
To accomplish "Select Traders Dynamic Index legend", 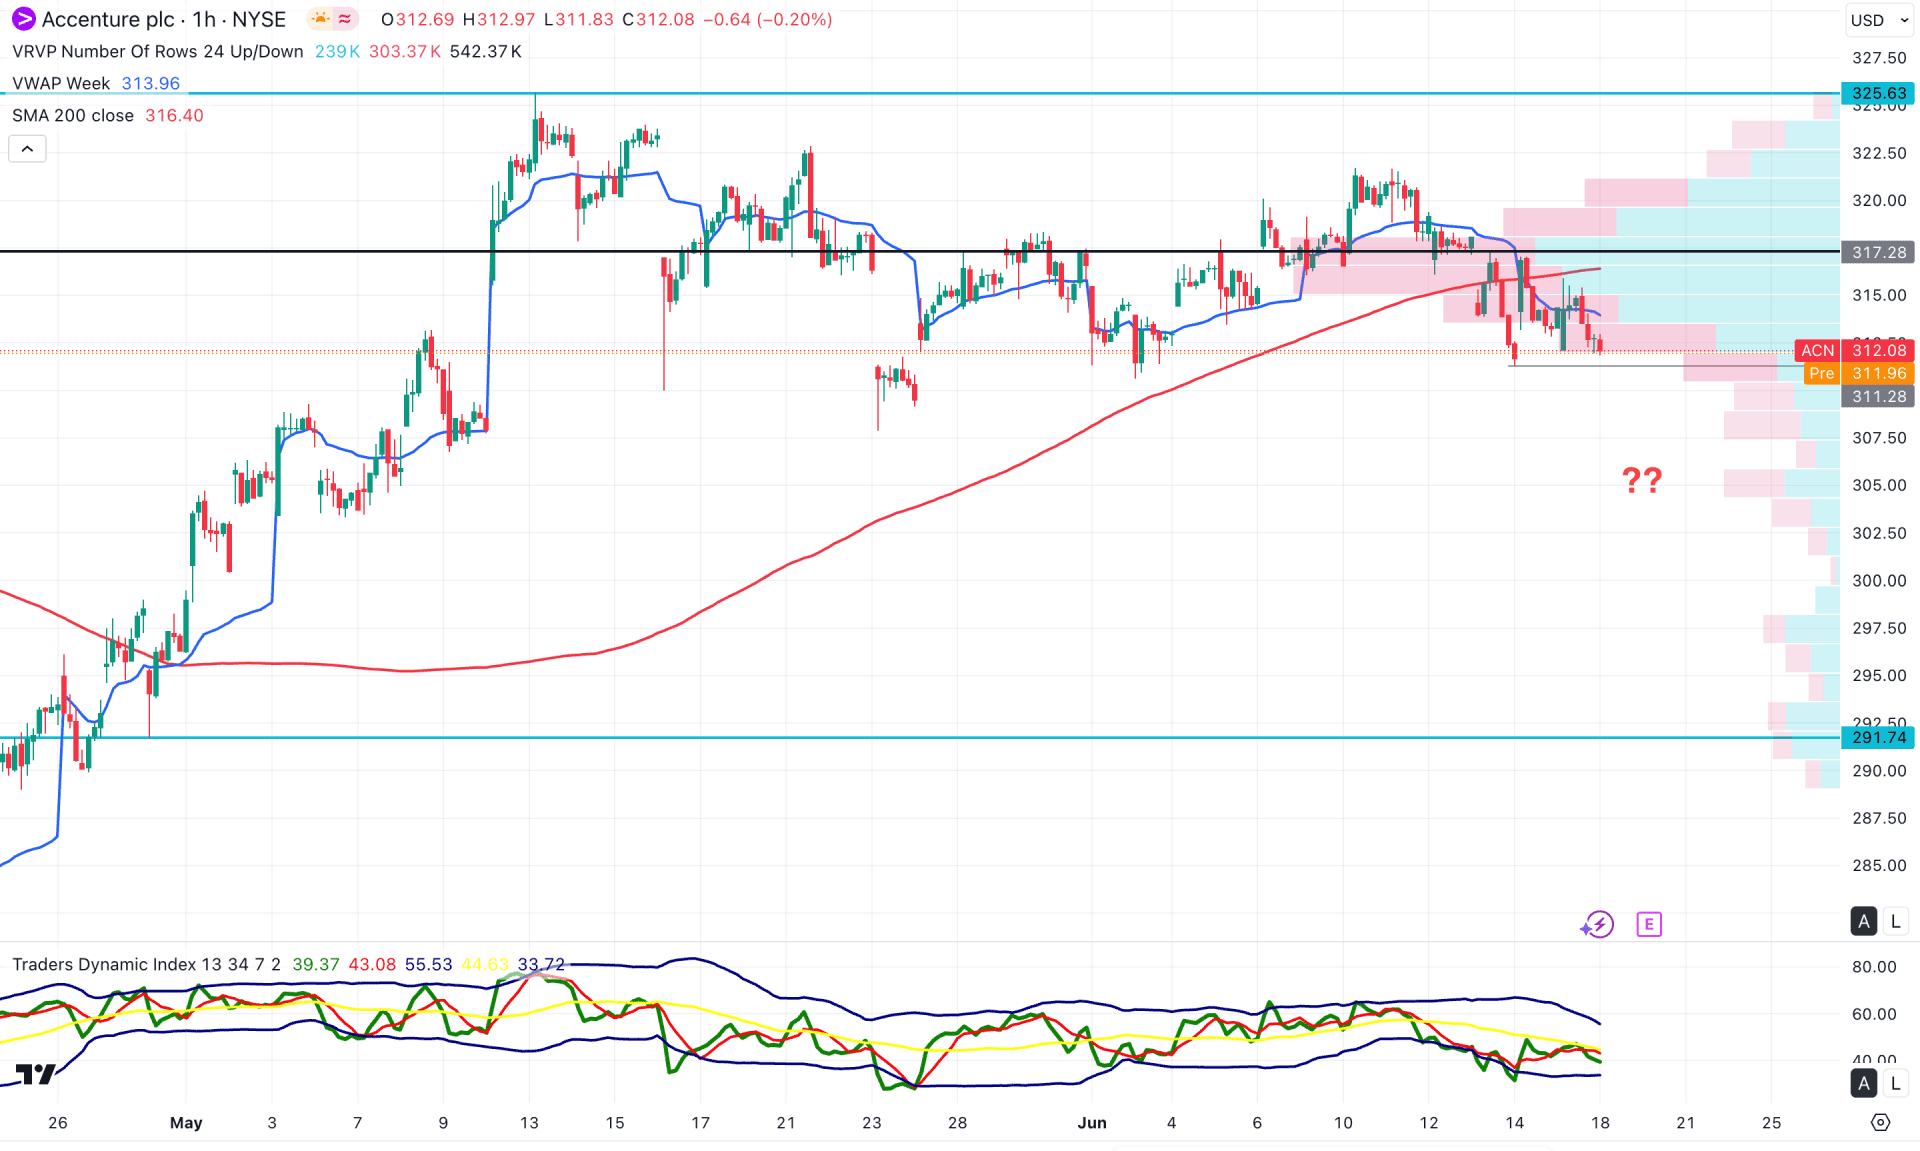I will 146,964.
